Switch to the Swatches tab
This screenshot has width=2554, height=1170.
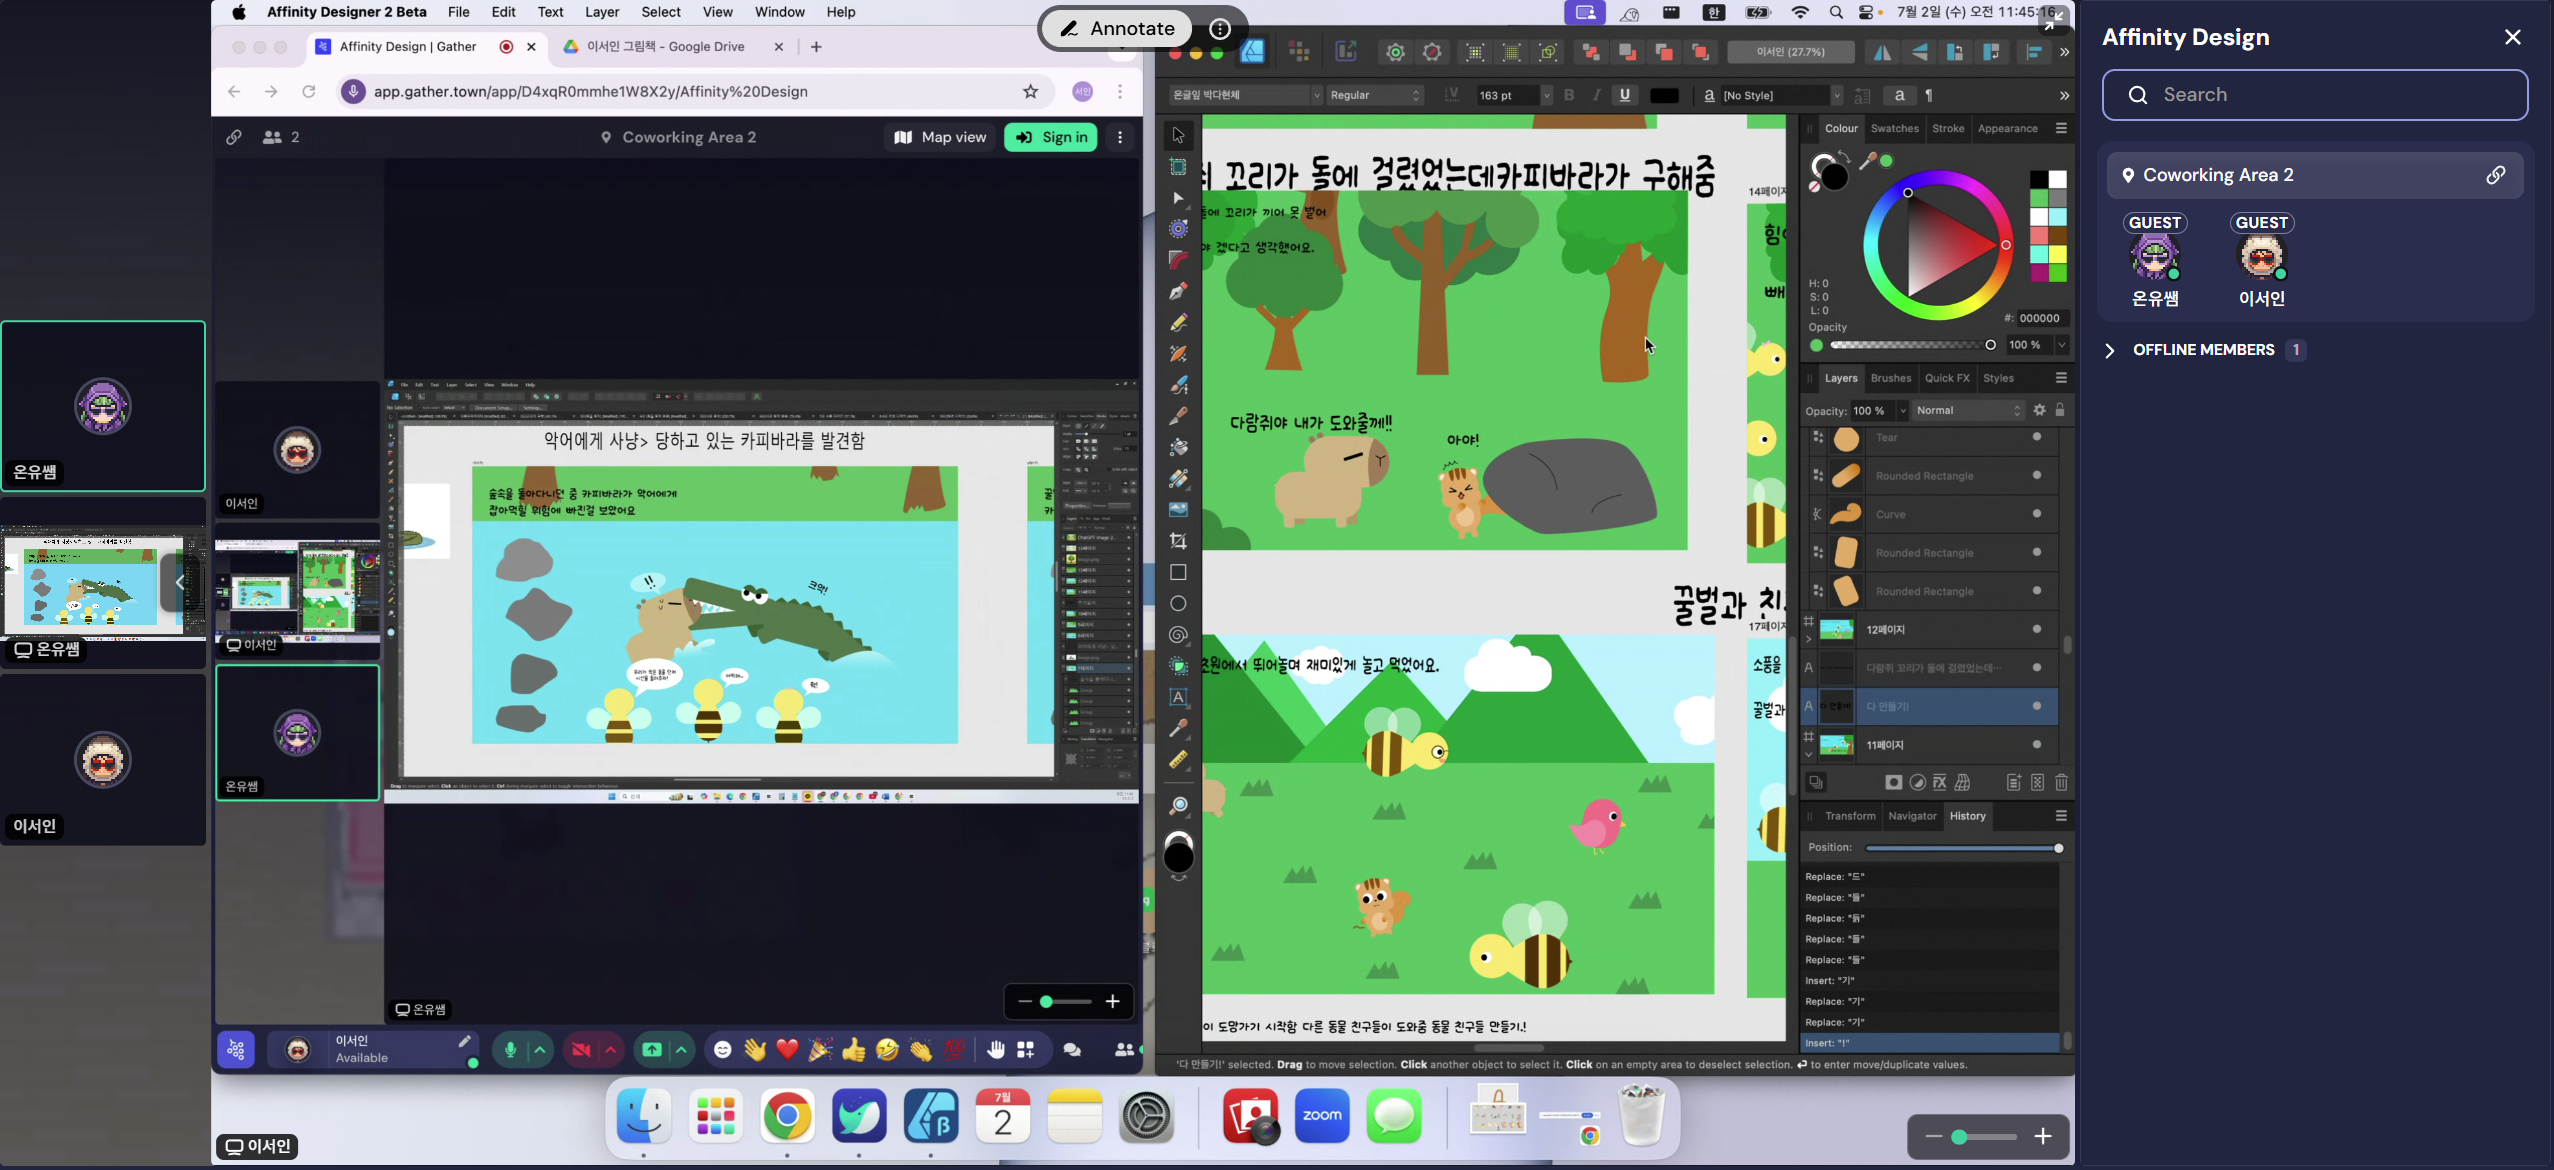click(1894, 128)
